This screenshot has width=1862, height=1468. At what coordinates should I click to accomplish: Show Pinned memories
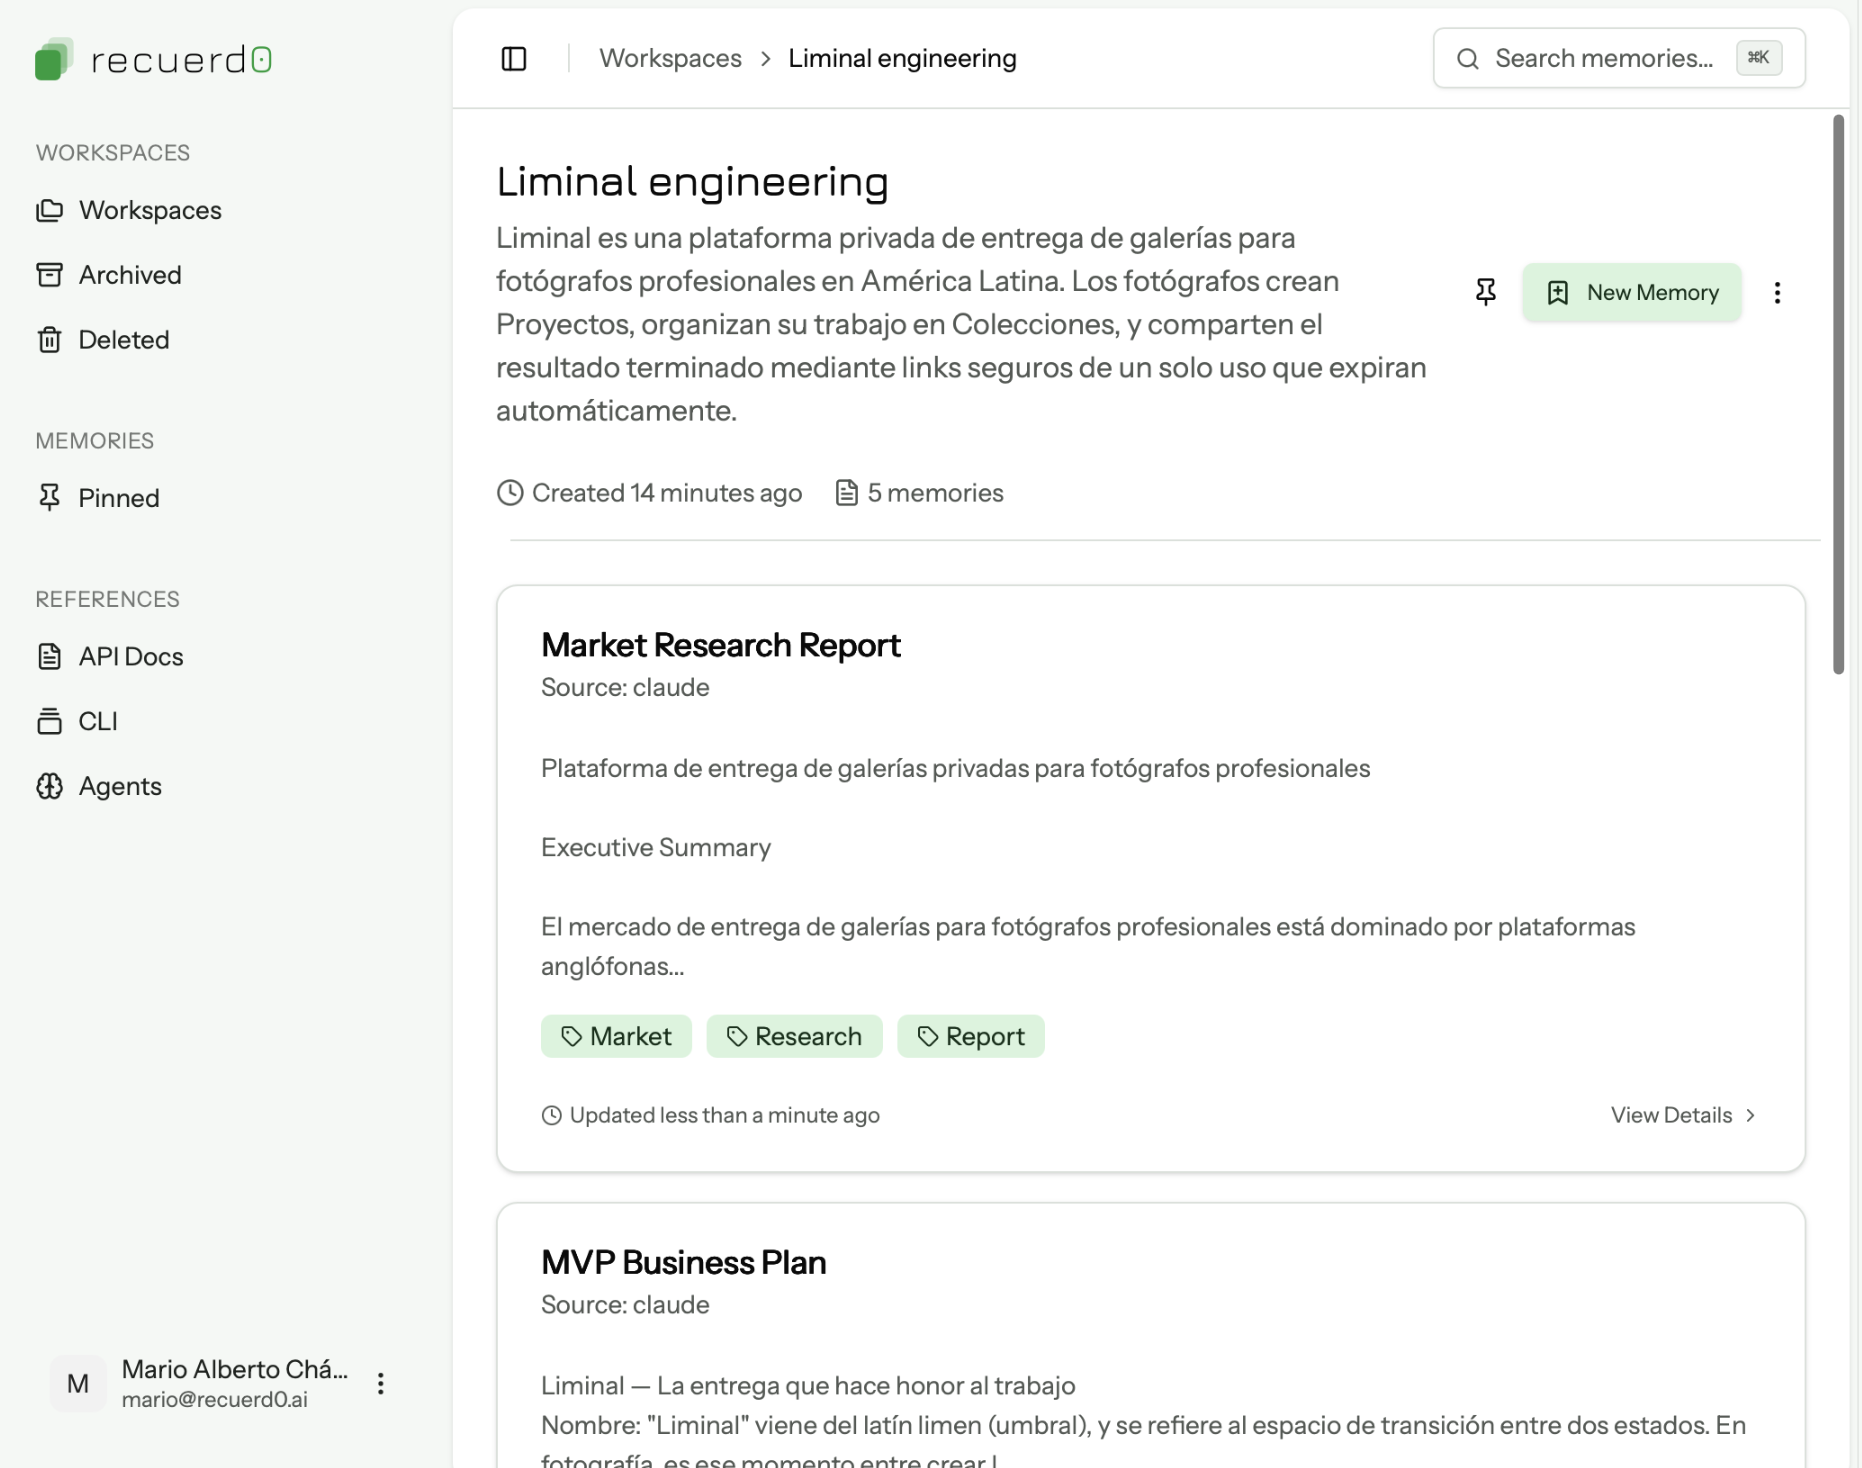pyautogui.click(x=119, y=498)
